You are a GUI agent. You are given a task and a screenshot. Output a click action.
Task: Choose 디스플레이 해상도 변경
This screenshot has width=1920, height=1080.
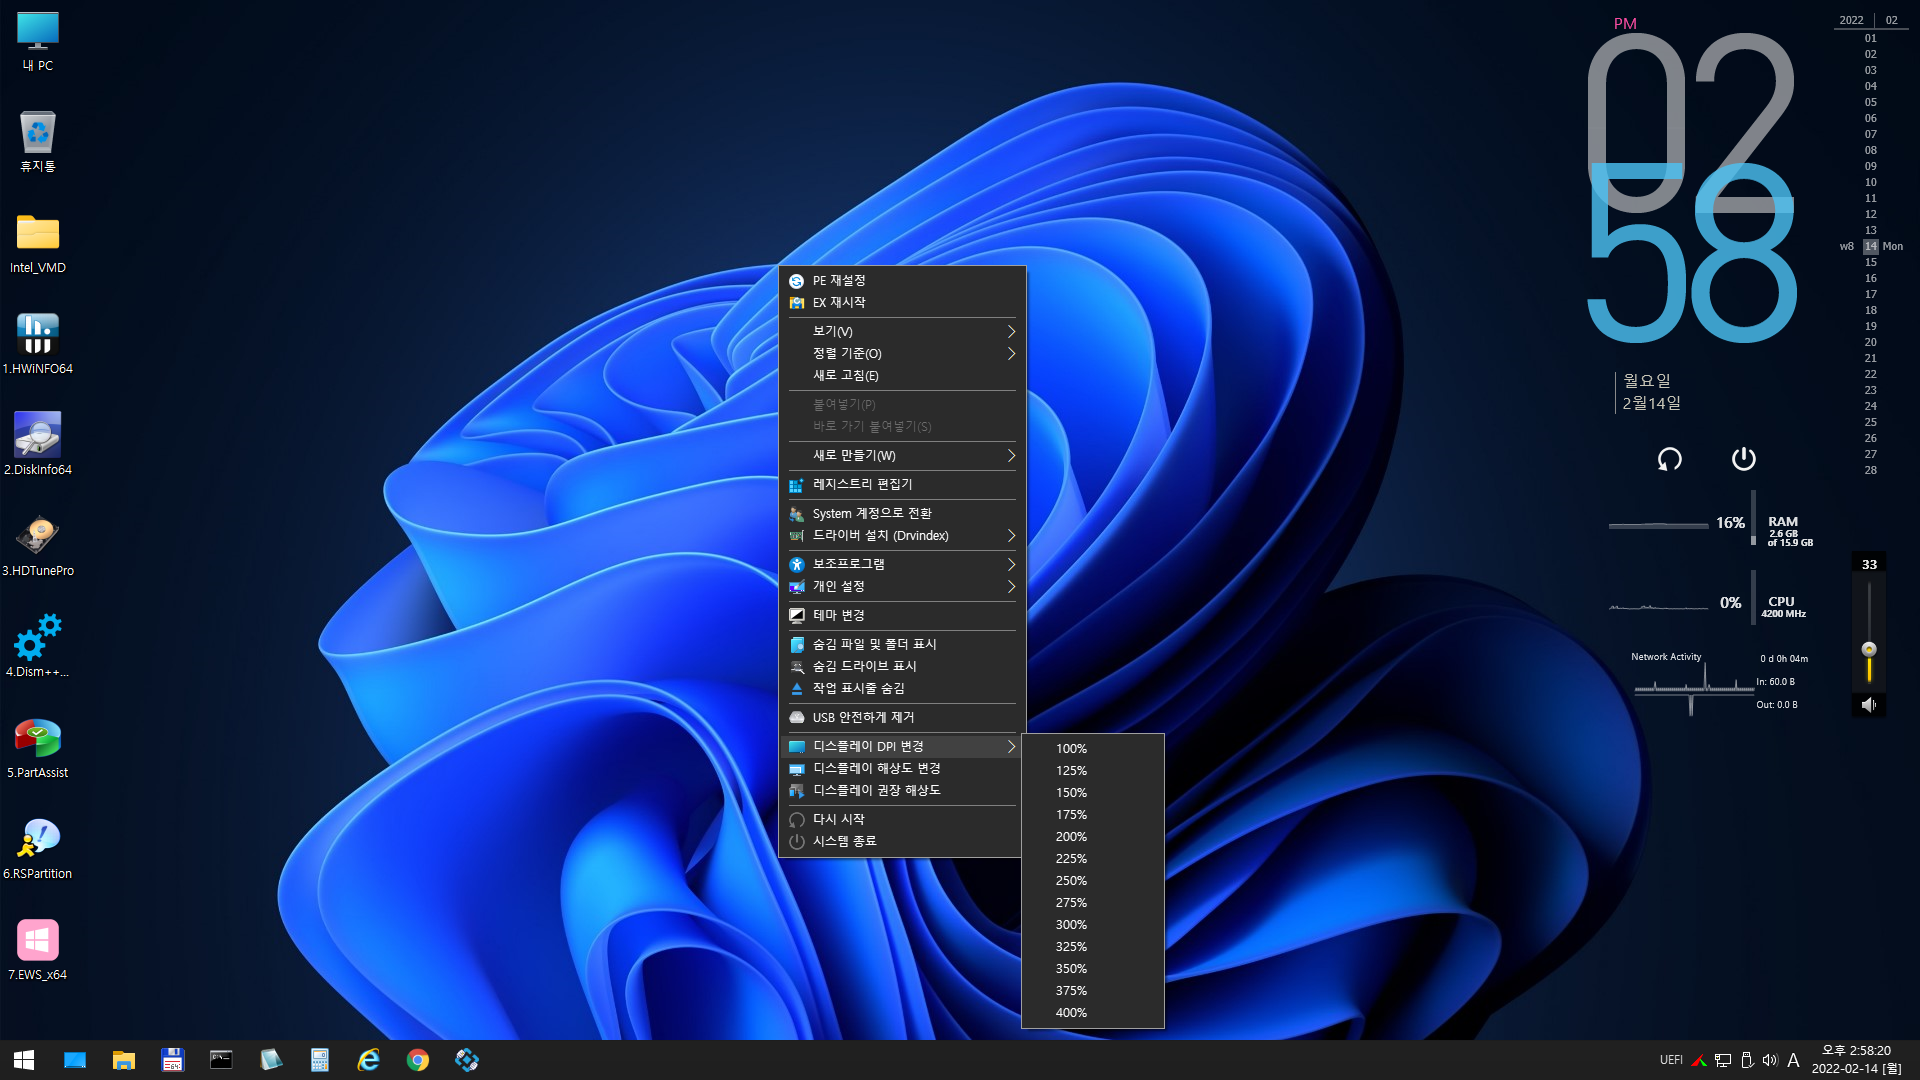[902, 768]
